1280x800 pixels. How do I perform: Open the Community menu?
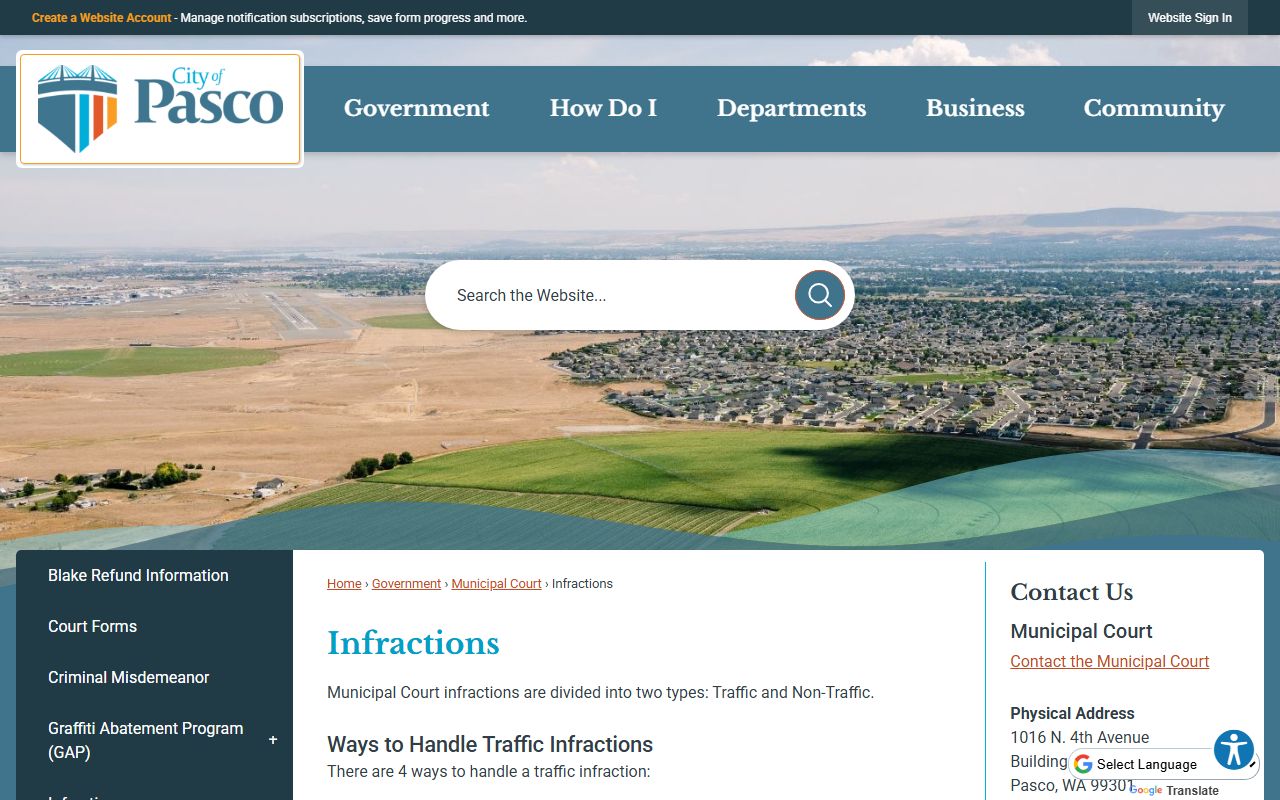coord(1154,108)
